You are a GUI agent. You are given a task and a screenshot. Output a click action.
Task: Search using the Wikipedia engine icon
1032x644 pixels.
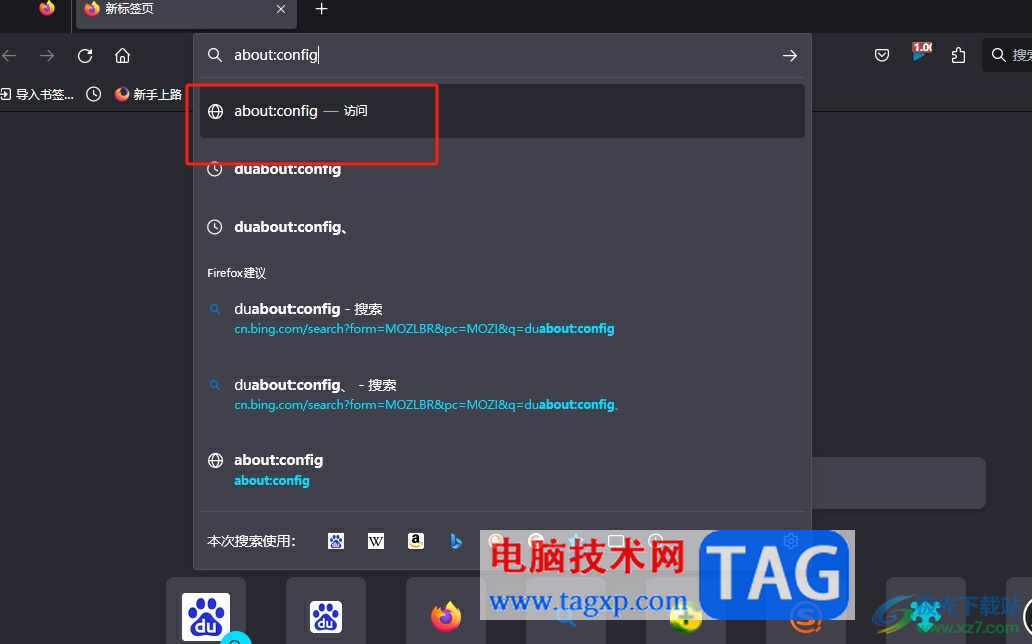[376, 541]
